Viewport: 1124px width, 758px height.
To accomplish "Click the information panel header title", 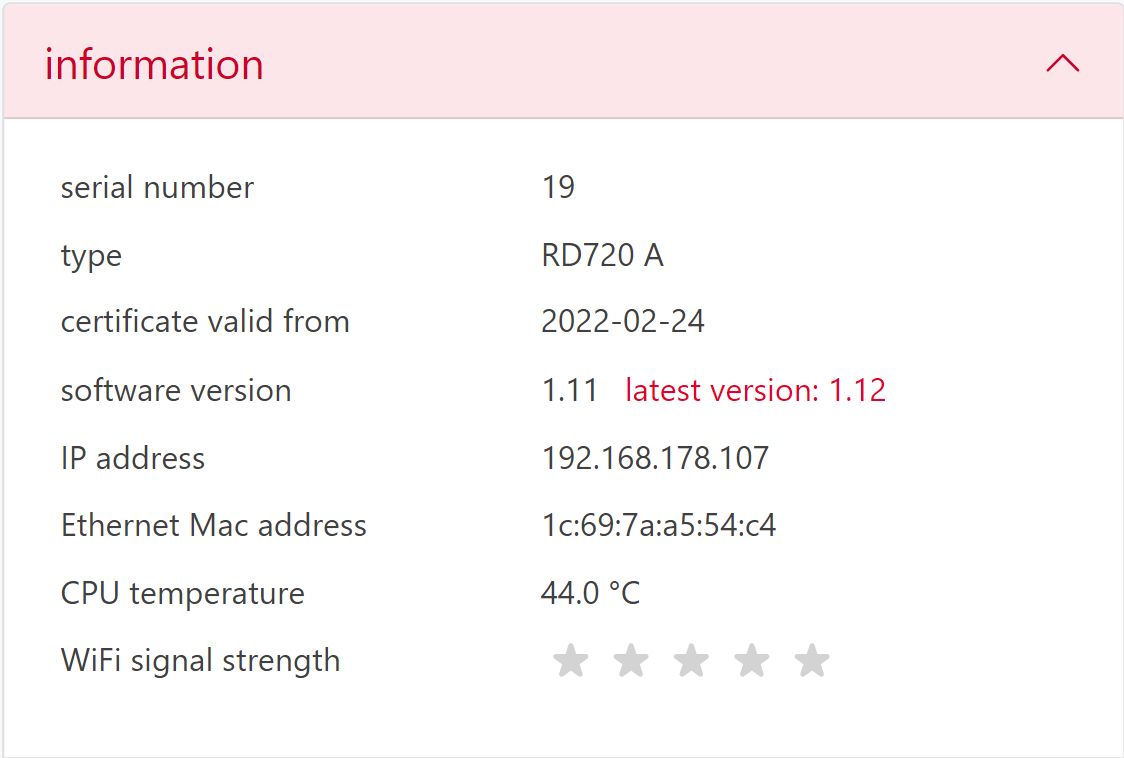I will [154, 64].
